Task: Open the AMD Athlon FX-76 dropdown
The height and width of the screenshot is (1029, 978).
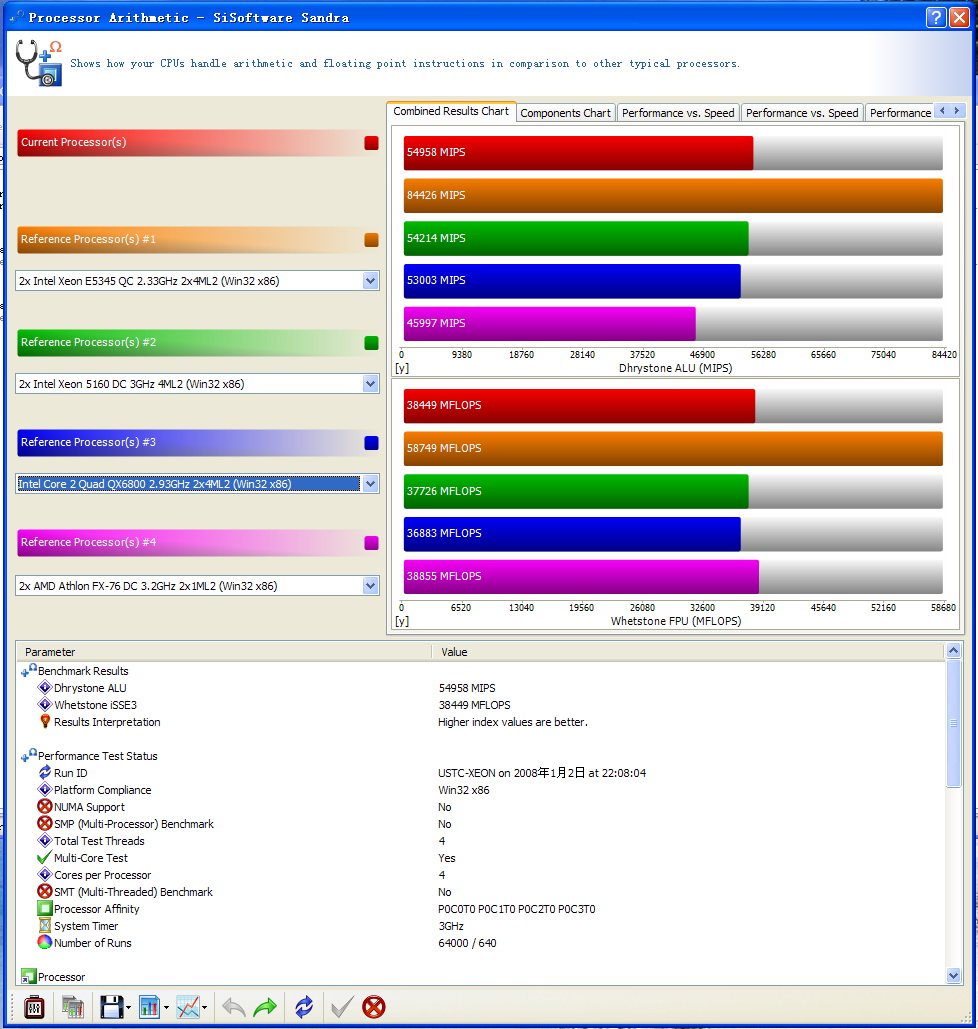Action: (371, 586)
